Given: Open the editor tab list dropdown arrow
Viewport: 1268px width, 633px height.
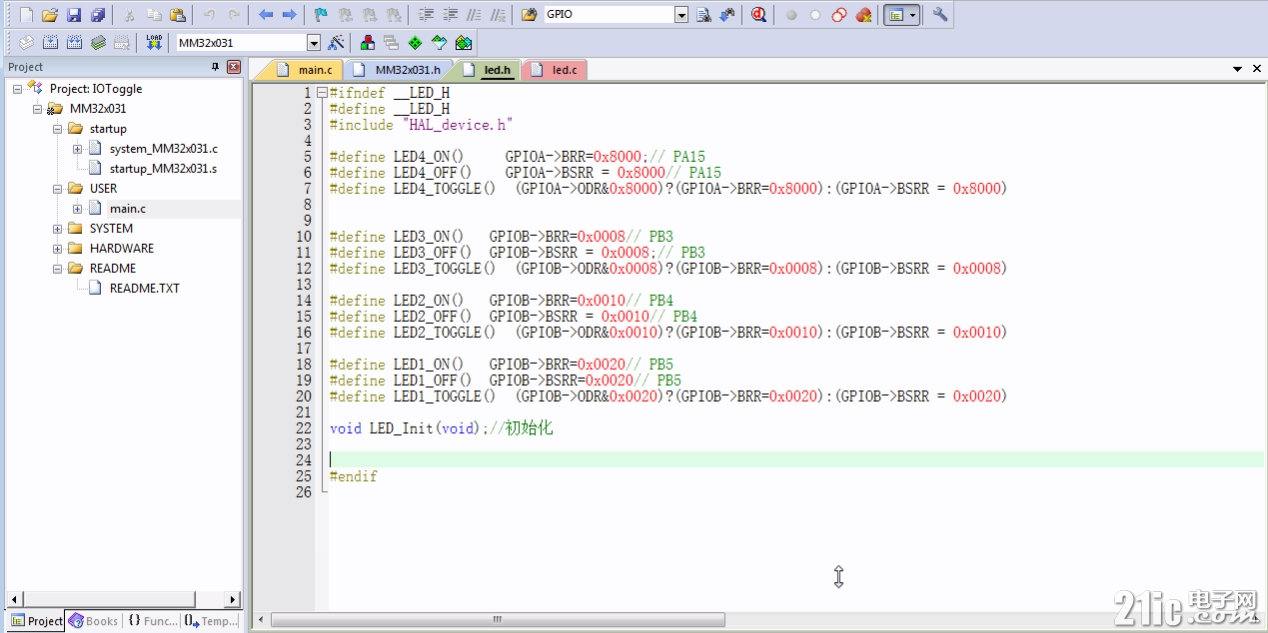Looking at the screenshot, I should coord(1238,69).
